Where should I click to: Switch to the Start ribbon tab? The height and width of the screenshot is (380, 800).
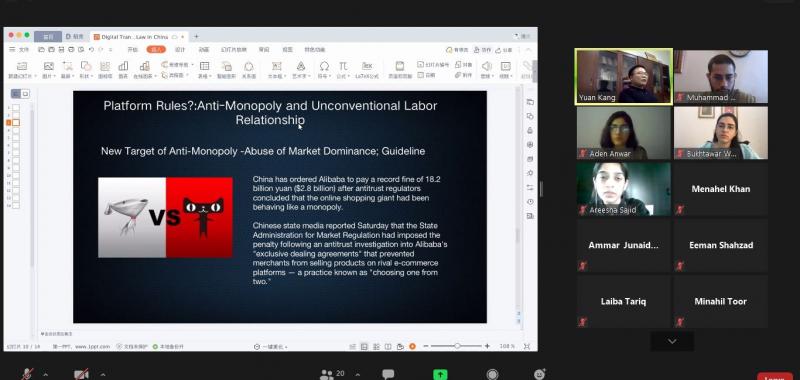click(132, 49)
